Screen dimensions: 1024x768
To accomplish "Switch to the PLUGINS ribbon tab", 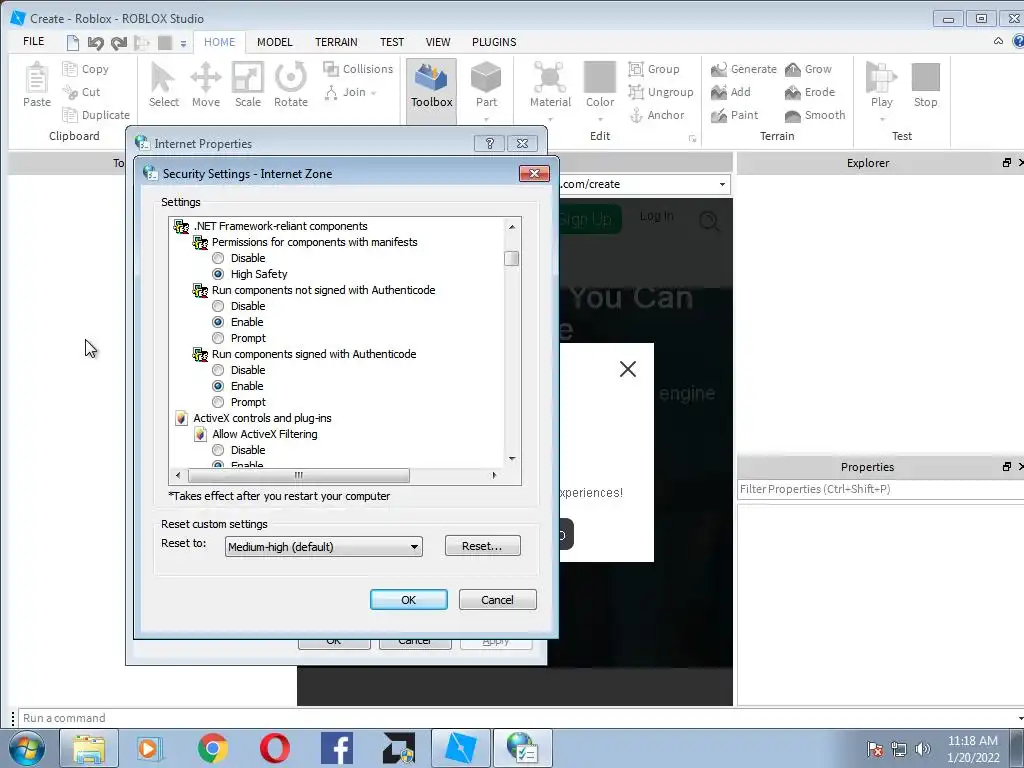I will (494, 42).
